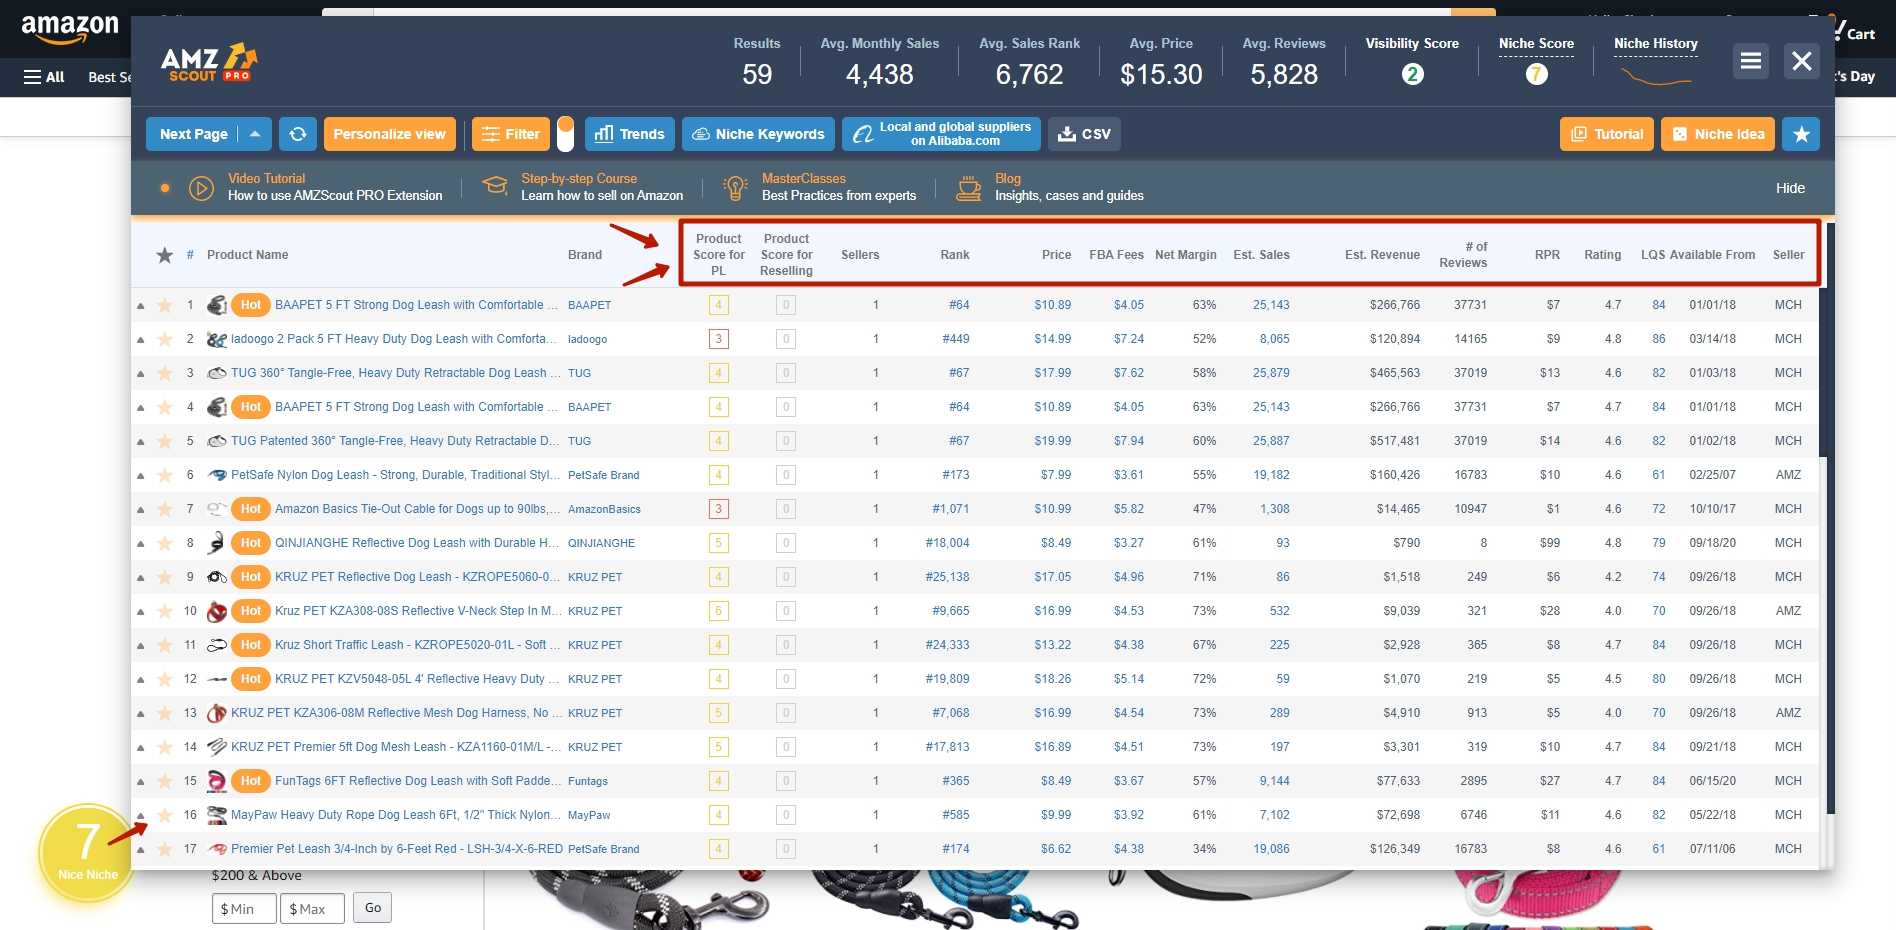This screenshot has height=930, width=1896.
Task: Expand row 13 KRUZ PET Mesh Harness
Action: (140, 713)
